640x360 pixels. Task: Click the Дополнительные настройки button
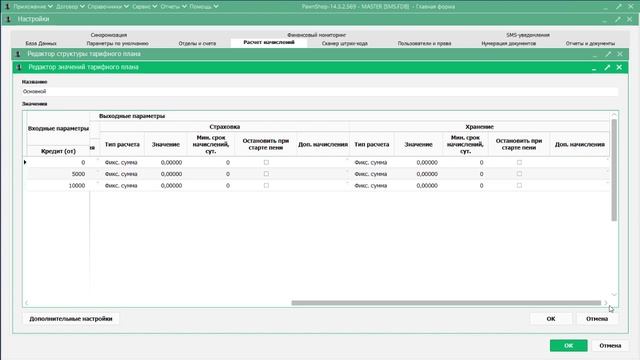click(x=71, y=319)
